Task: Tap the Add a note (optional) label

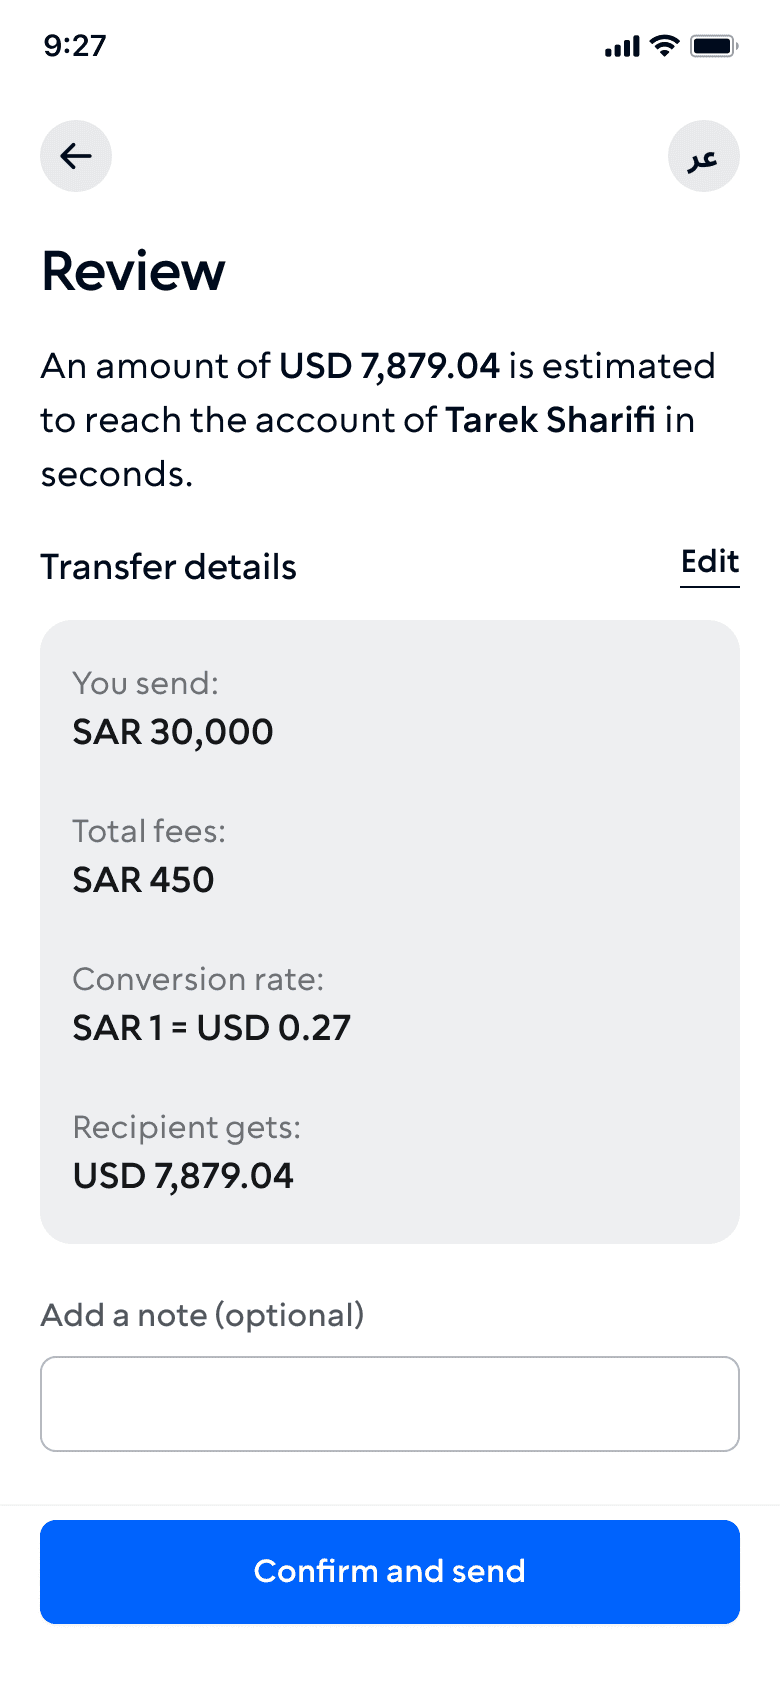Action: click(x=202, y=1315)
